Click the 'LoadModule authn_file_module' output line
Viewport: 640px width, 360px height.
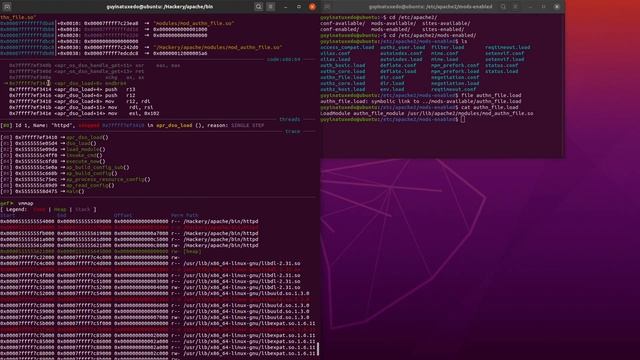point(427,113)
